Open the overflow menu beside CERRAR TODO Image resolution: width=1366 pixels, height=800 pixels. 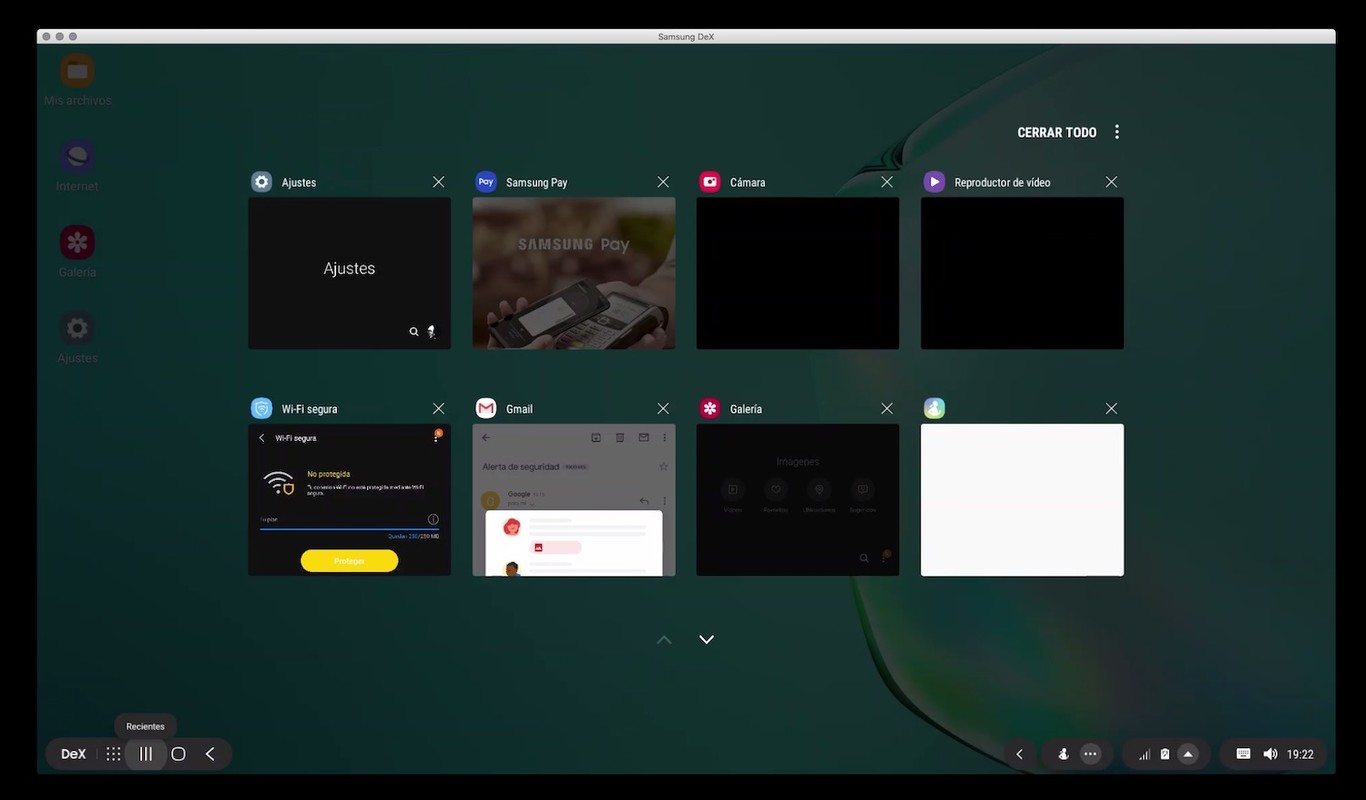click(1117, 131)
